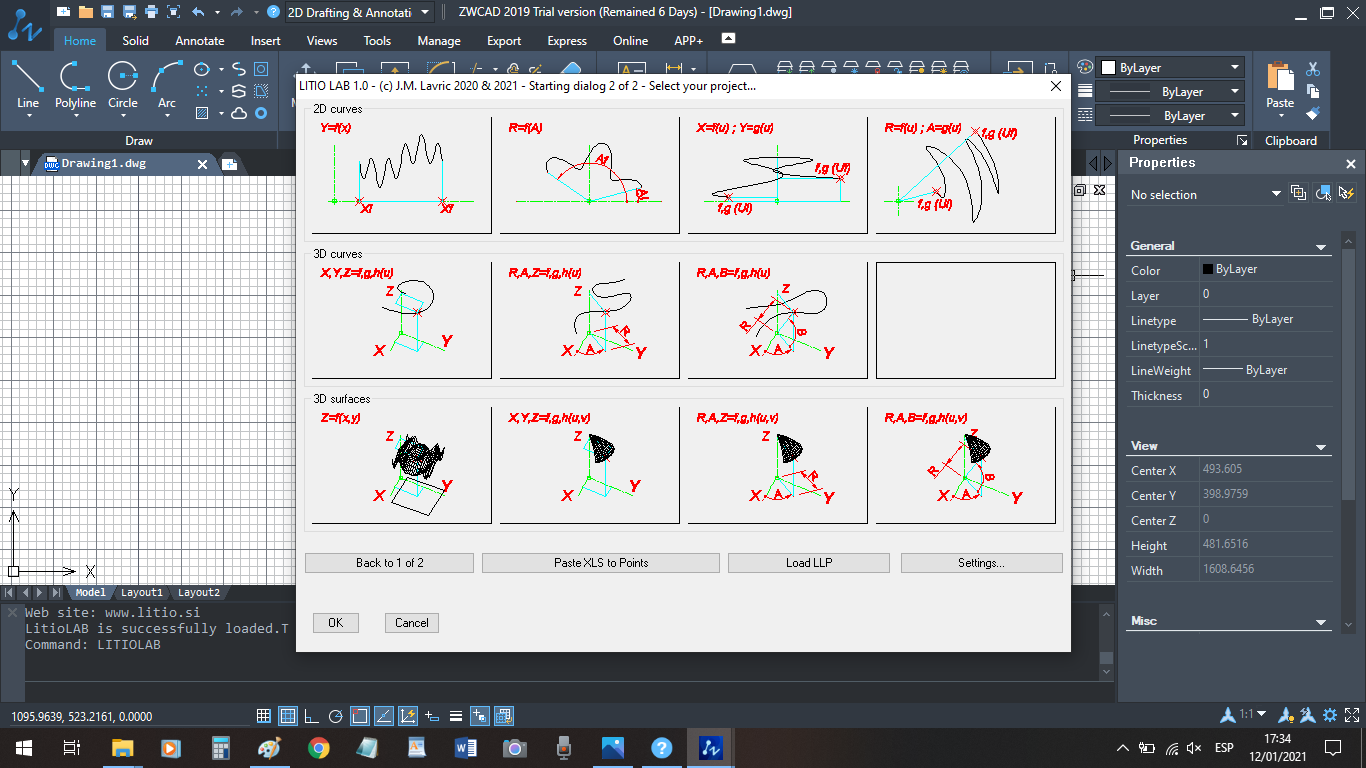Select the Revision cloud tool in Draw panel
Screen dimensions: 1366x768
click(239, 113)
